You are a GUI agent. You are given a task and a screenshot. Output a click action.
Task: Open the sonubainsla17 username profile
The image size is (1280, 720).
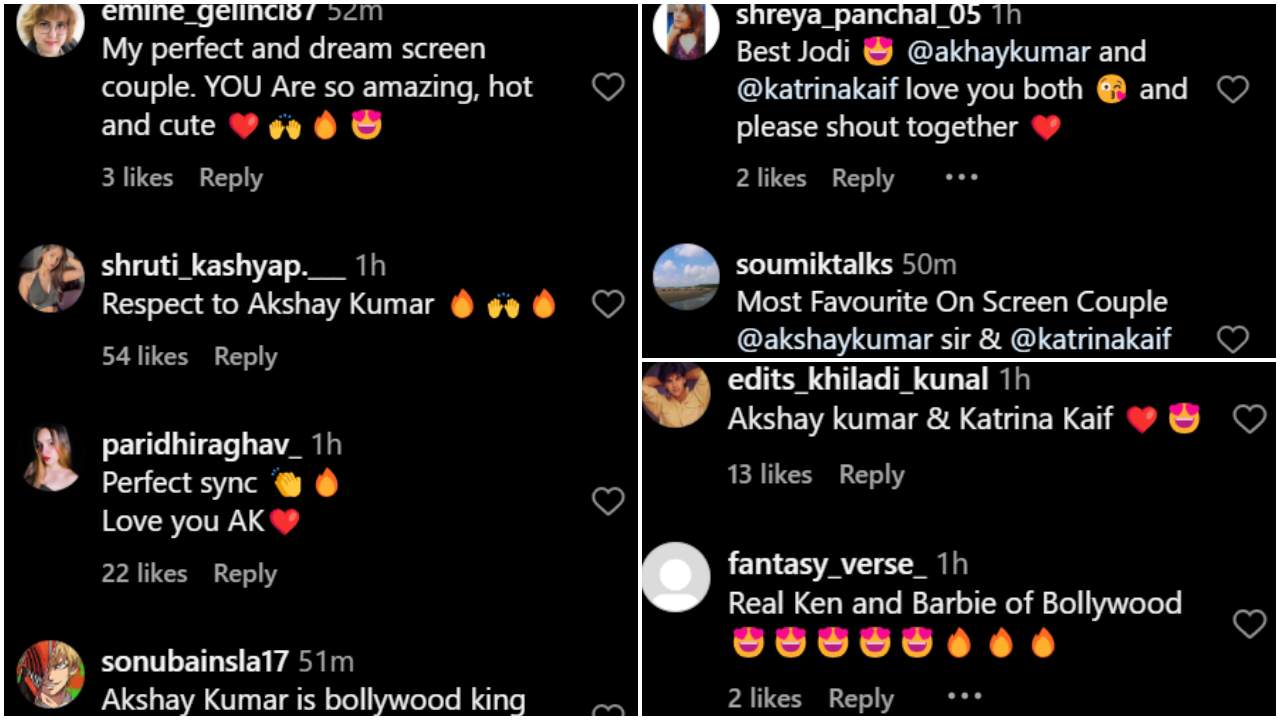click(x=195, y=662)
